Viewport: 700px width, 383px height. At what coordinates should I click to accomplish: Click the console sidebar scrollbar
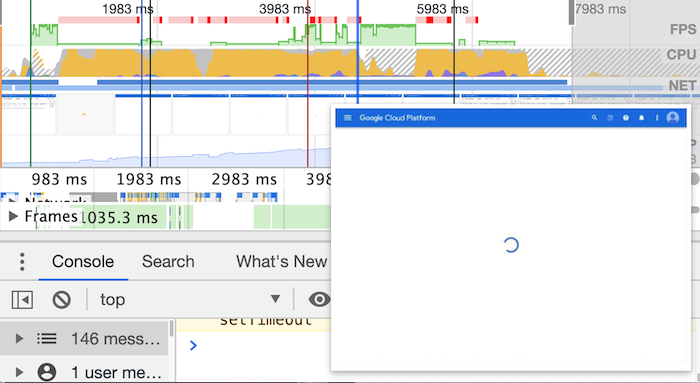pos(171,329)
